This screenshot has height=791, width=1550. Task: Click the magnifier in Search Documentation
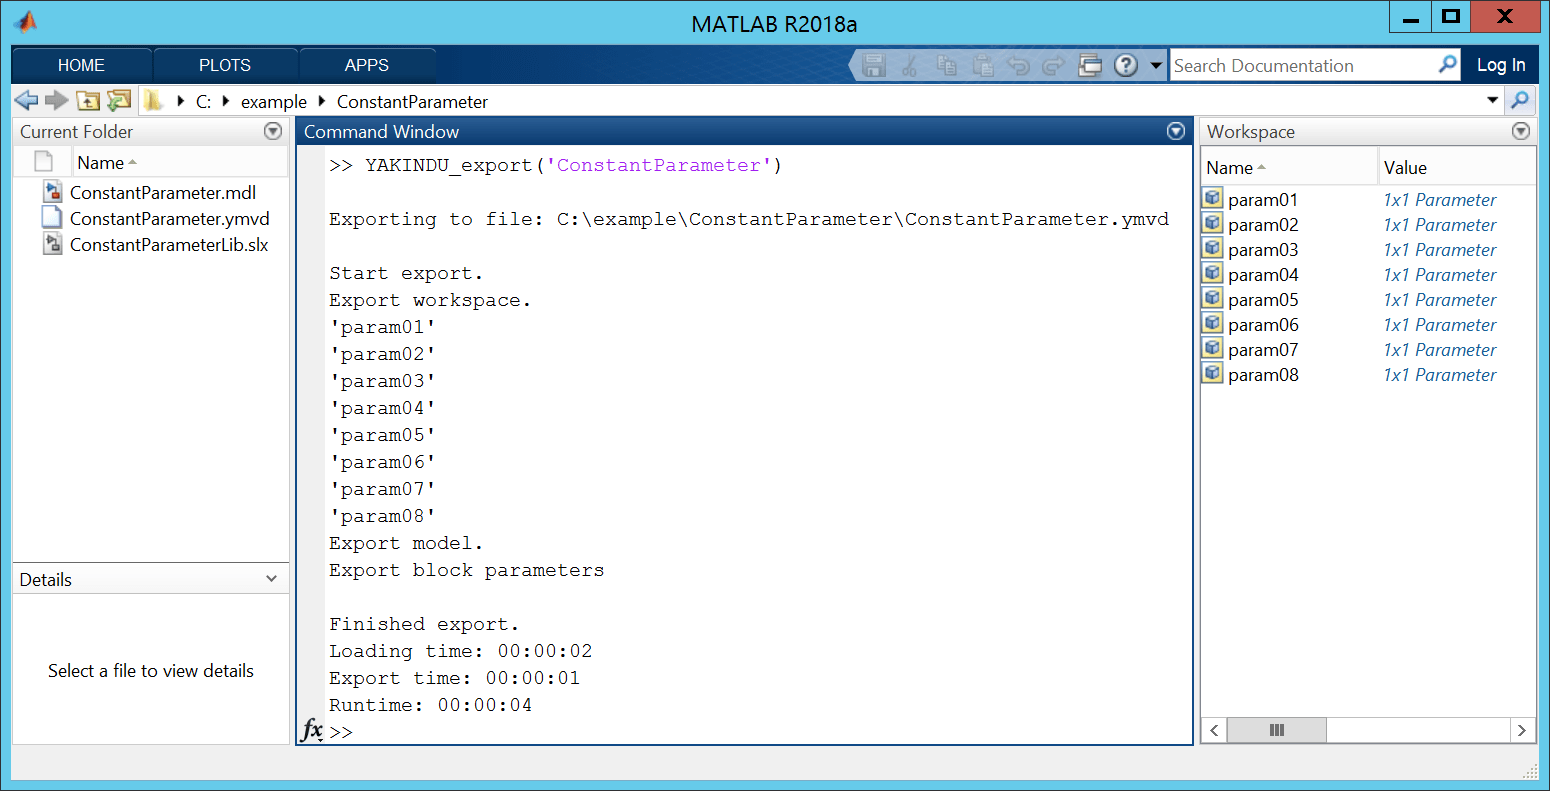[x=1447, y=65]
